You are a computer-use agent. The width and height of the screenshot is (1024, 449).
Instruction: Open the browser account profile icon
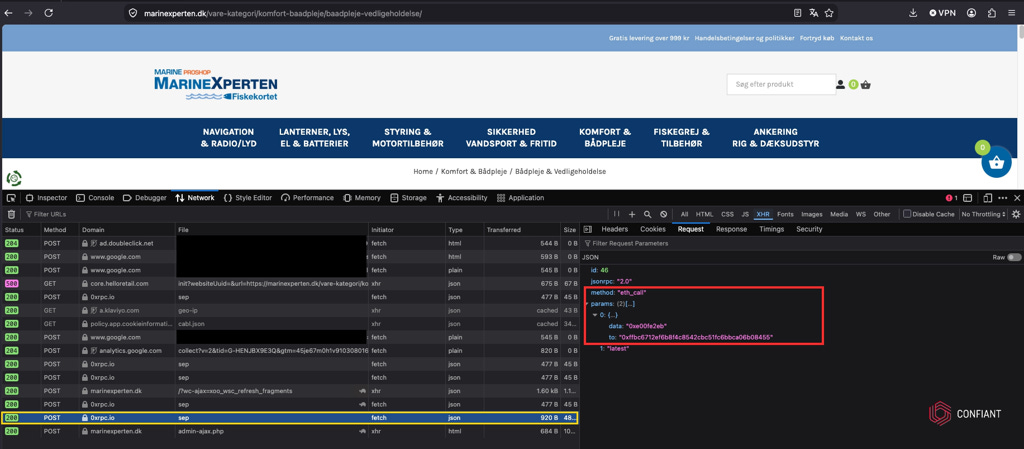972,12
